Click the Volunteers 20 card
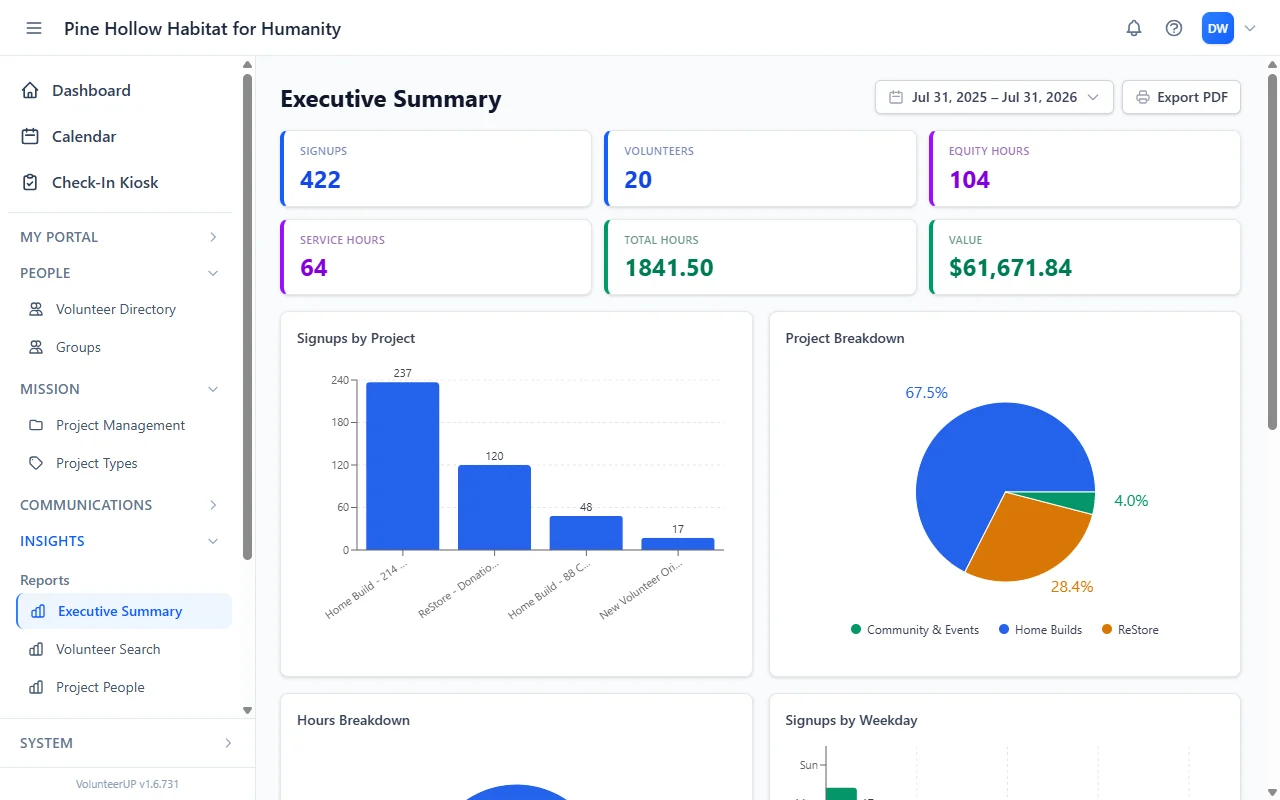Screen dimensions: 1280x800 (x=760, y=169)
